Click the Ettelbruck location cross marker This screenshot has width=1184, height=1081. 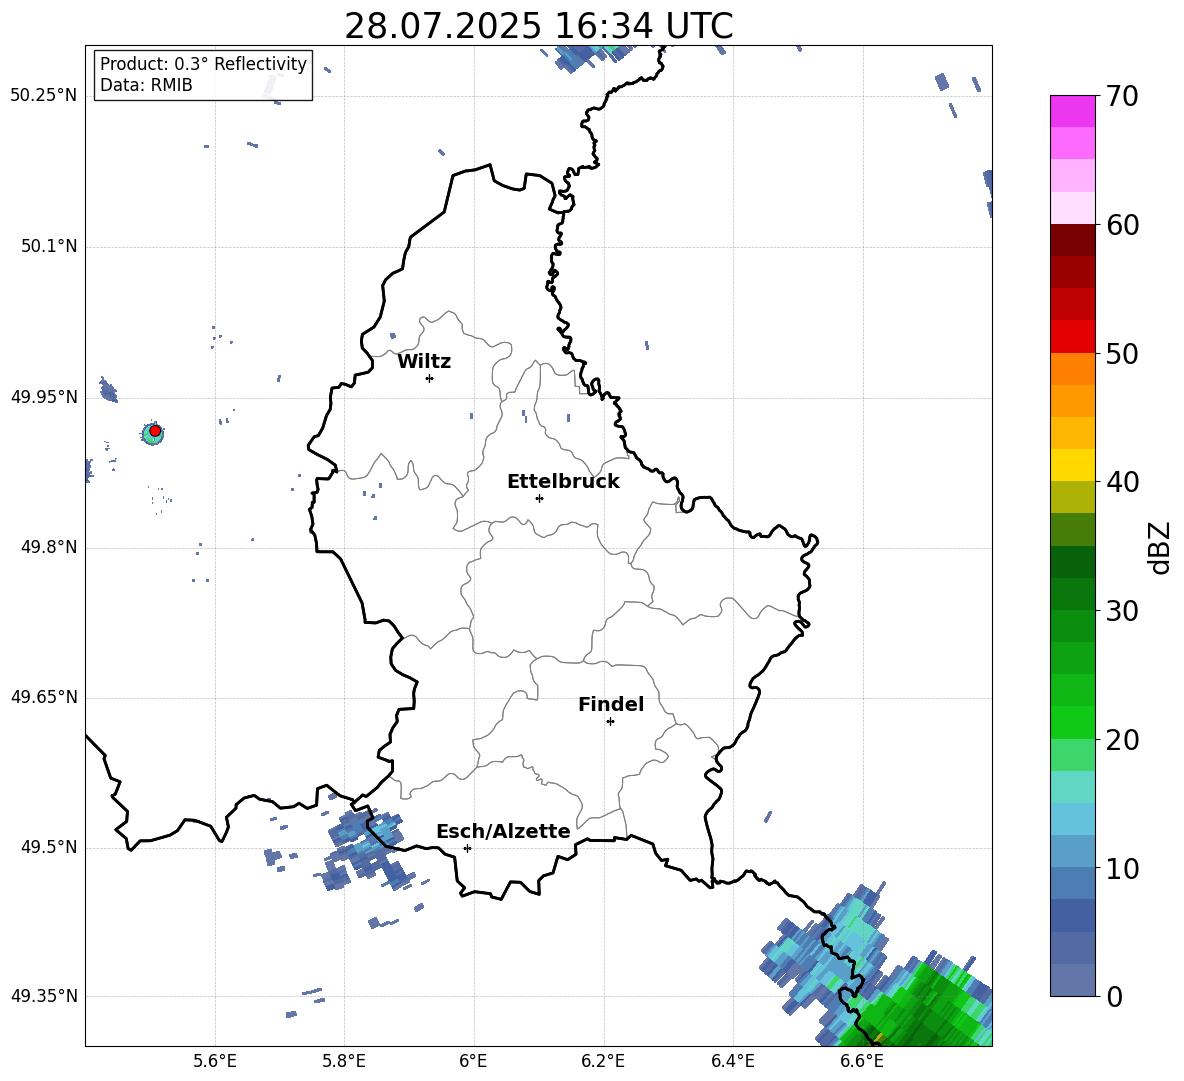pyautogui.click(x=539, y=498)
